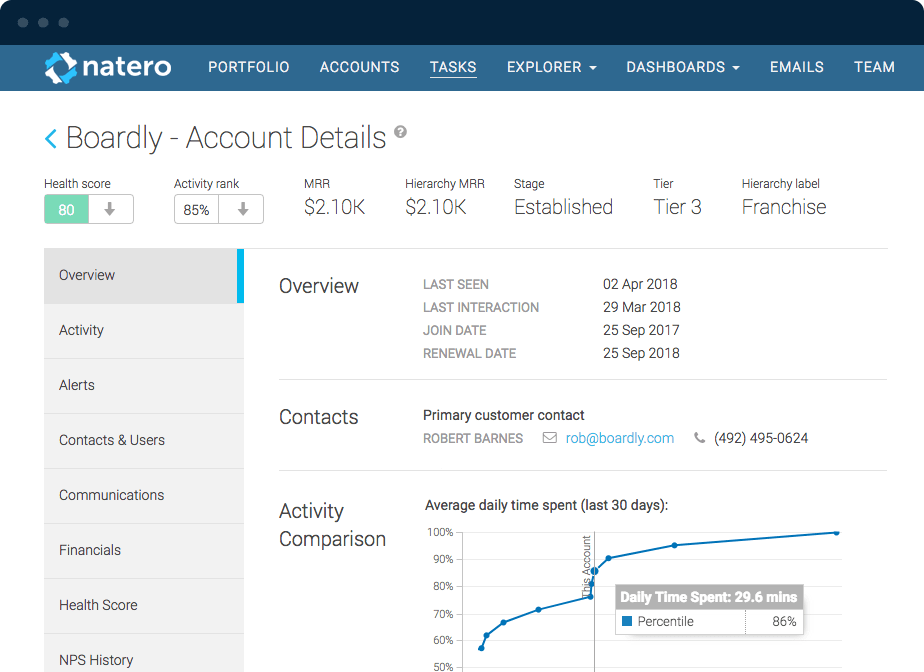Open the Dashboards dropdown menu
Viewport: 924px width, 672px height.
682,67
